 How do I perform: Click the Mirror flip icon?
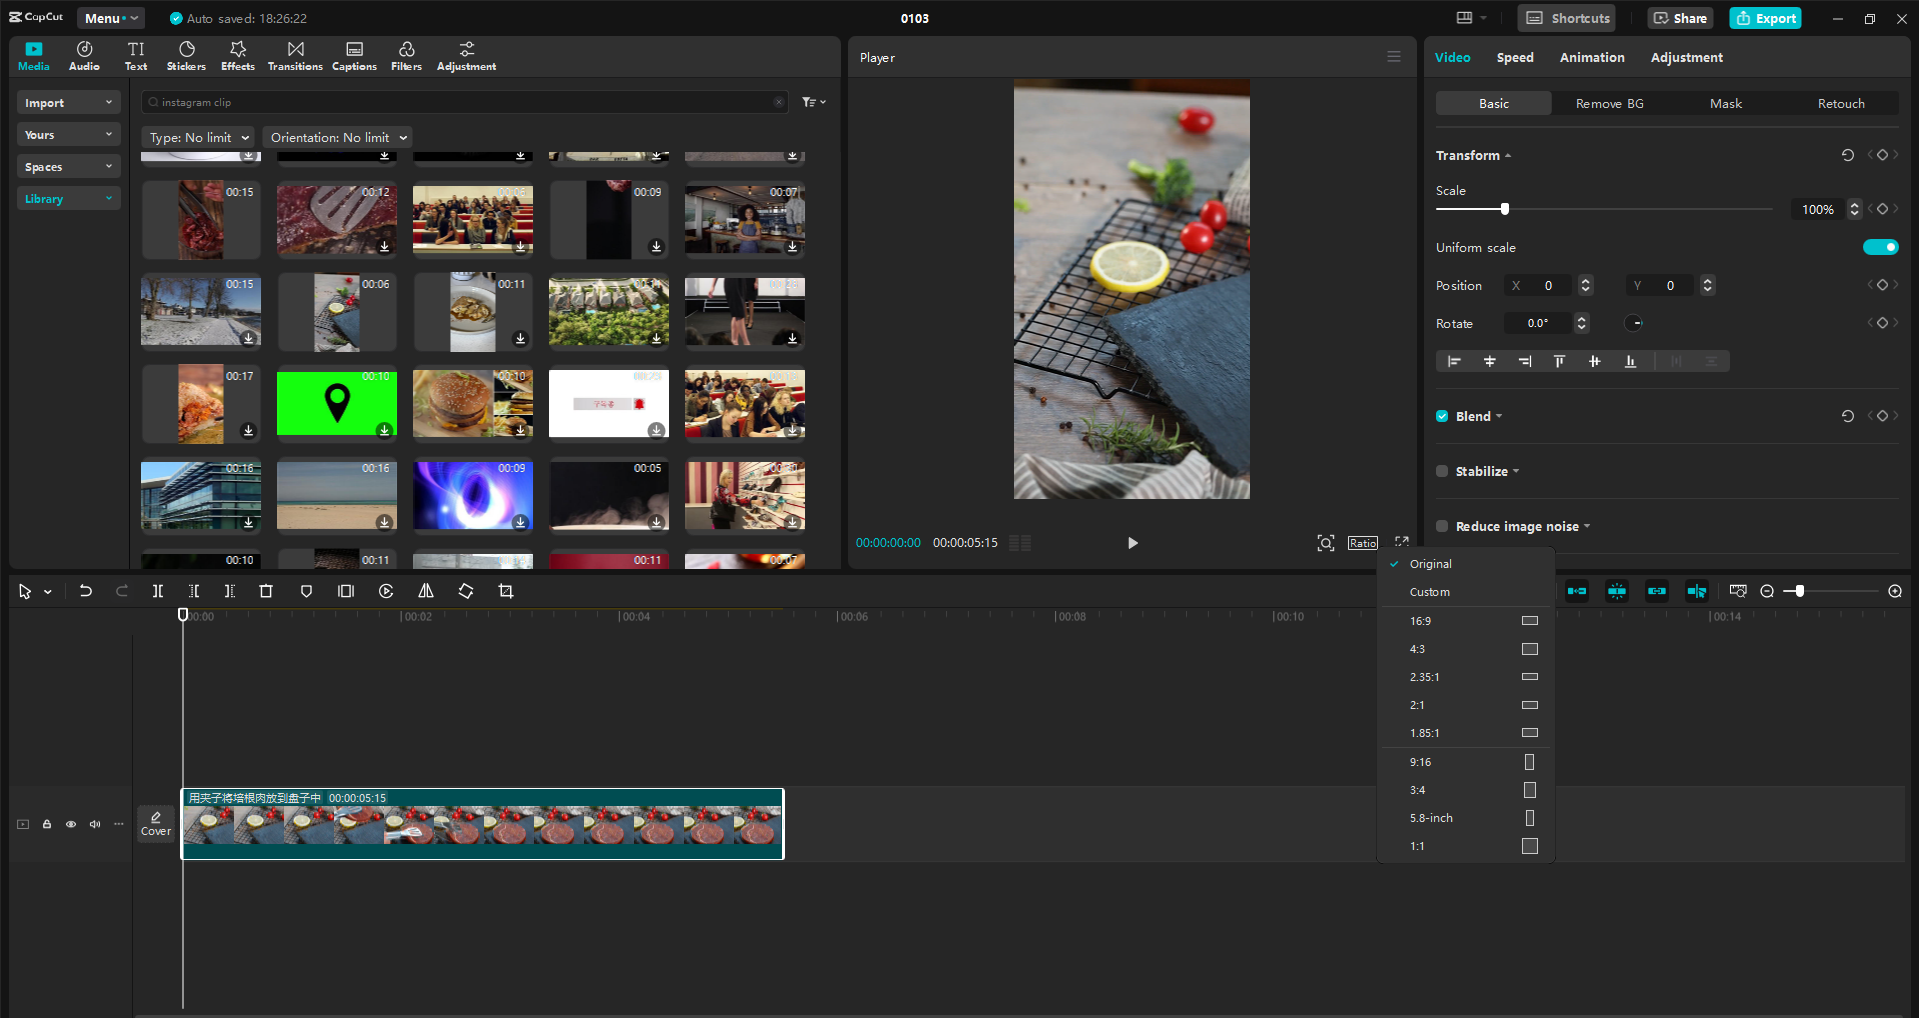coord(426,591)
